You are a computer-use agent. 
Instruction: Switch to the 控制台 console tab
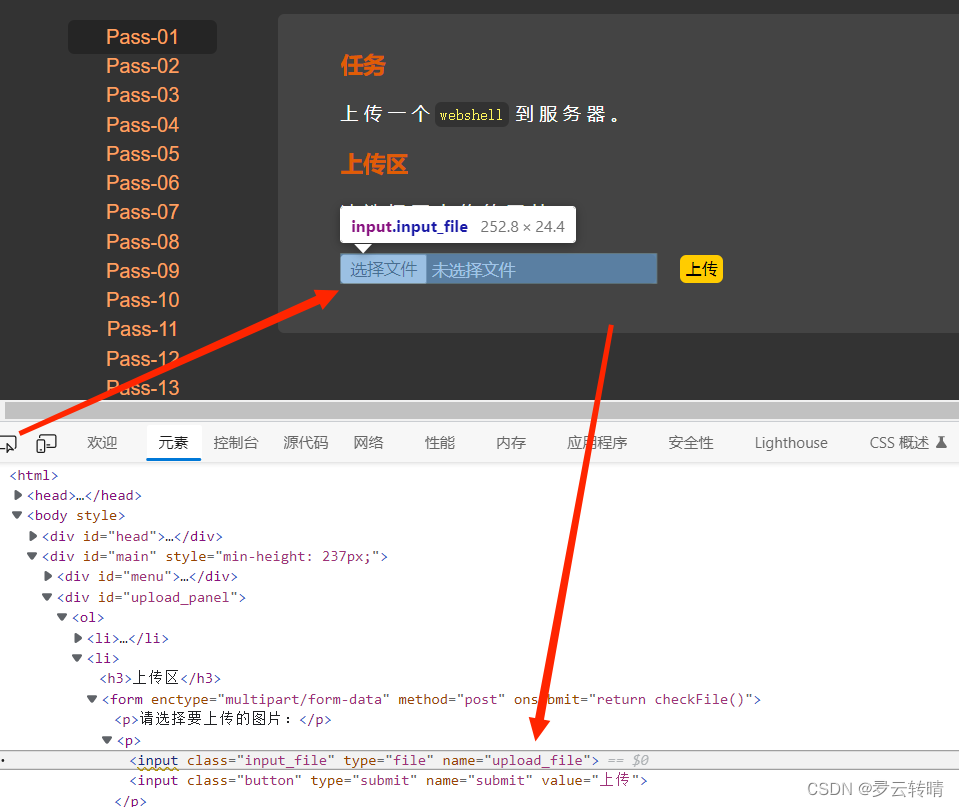pos(236,442)
